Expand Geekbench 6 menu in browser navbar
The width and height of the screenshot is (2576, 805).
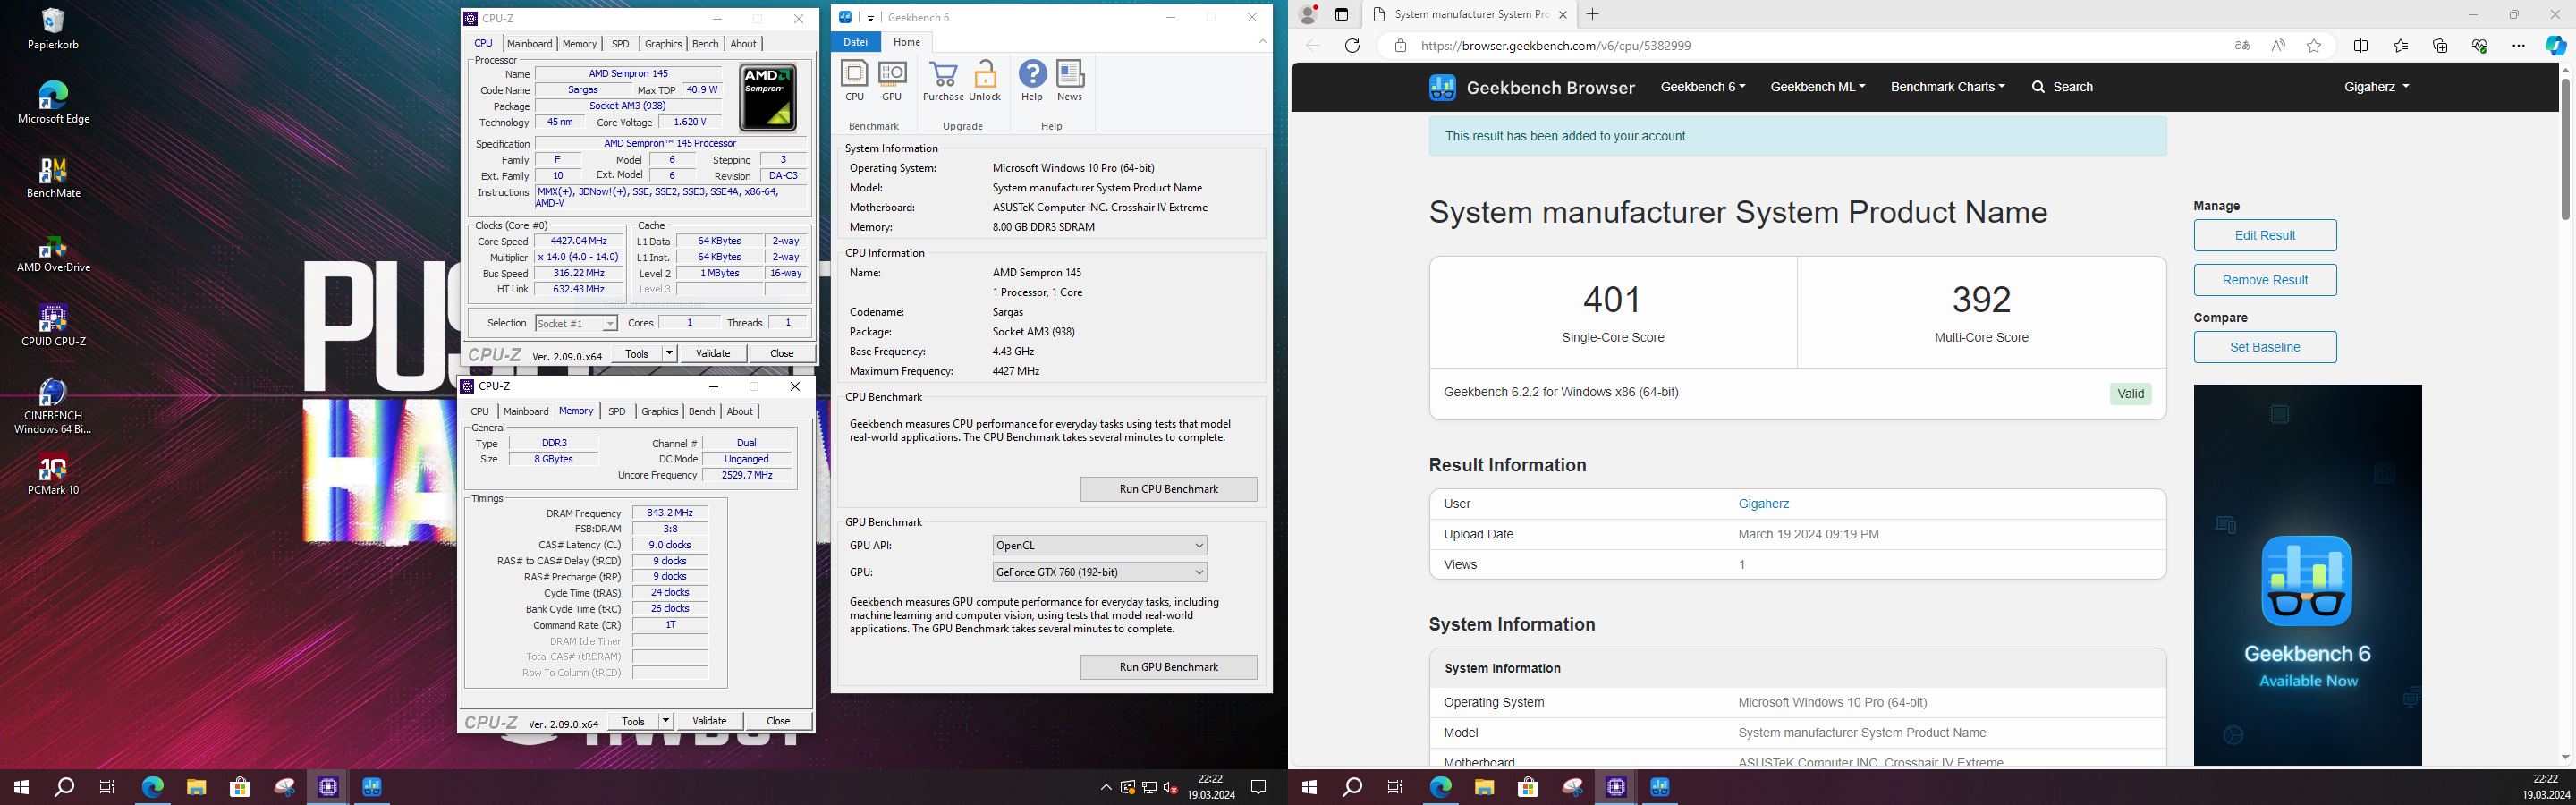[1703, 87]
